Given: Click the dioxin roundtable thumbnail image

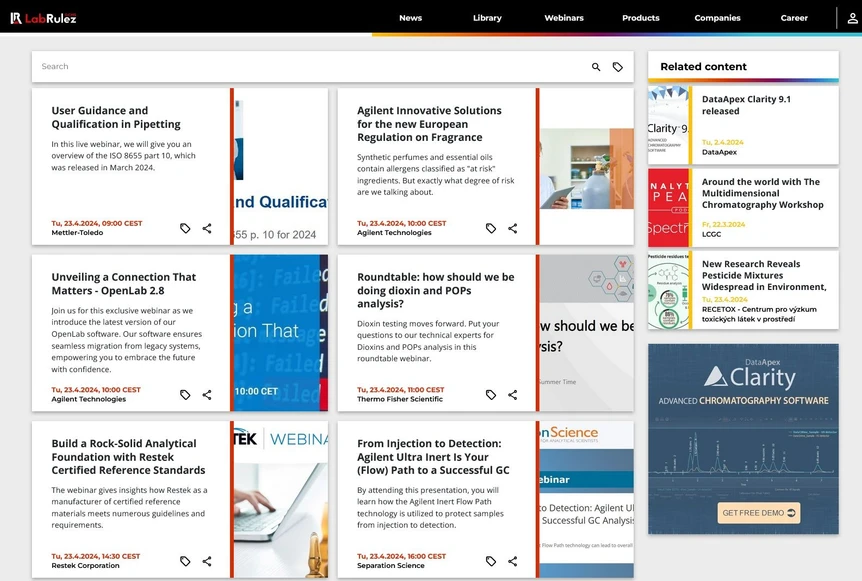Looking at the screenshot, I should click(x=587, y=333).
